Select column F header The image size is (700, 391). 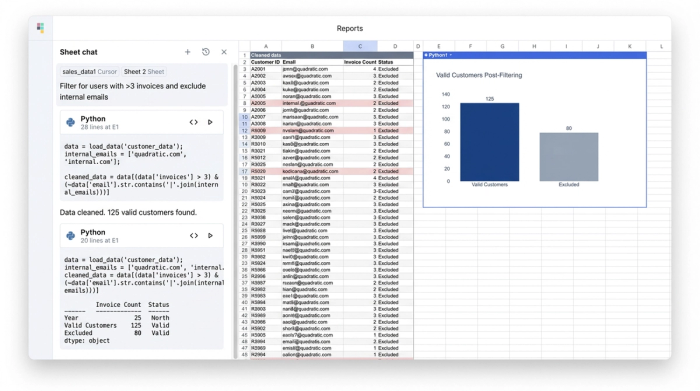point(471,46)
